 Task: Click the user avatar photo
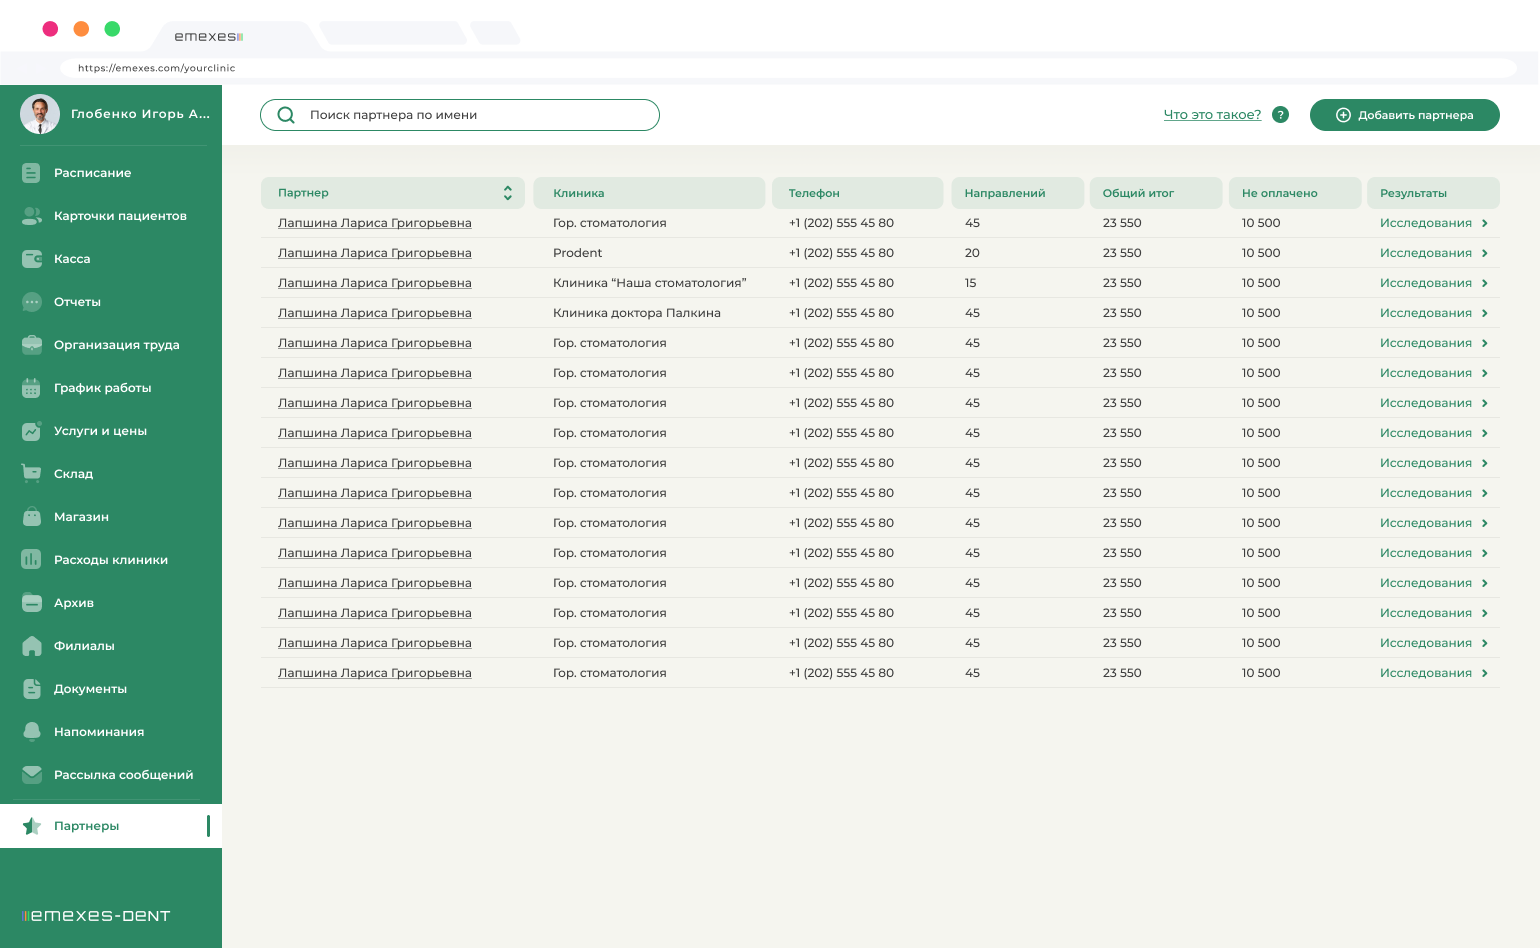40,114
